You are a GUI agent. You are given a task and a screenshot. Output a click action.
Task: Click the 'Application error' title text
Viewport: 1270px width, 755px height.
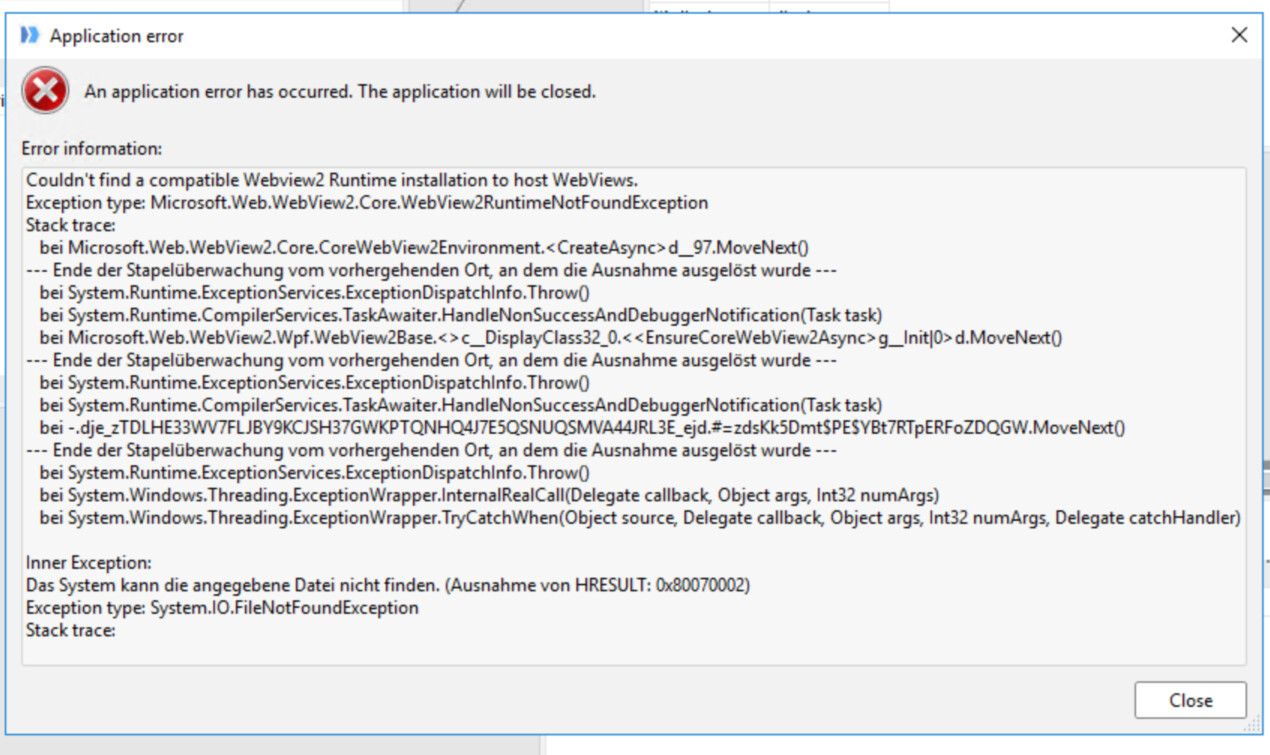point(117,36)
